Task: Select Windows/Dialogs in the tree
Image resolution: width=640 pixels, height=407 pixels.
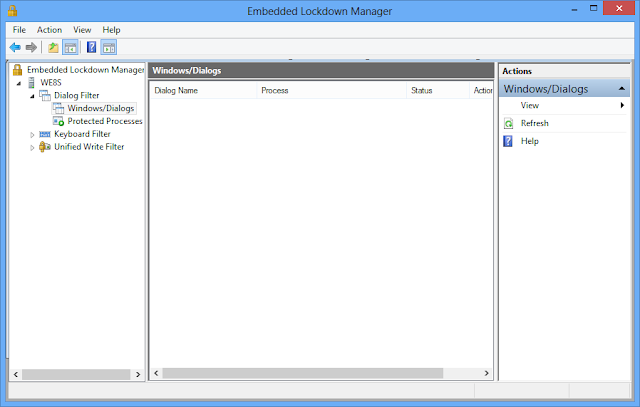Action: pyautogui.click(x=101, y=108)
